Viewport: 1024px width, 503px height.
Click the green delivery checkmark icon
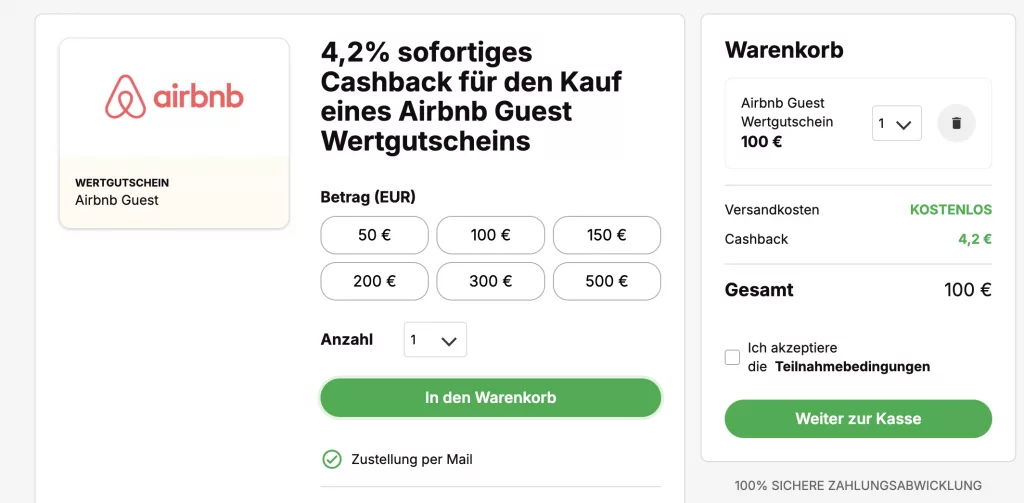[x=332, y=459]
